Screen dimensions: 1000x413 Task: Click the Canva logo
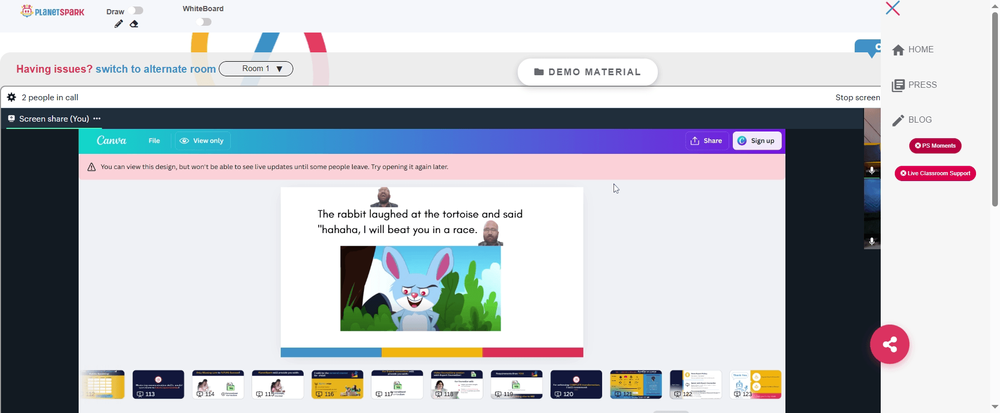pyautogui.click(x=111, y=141)
